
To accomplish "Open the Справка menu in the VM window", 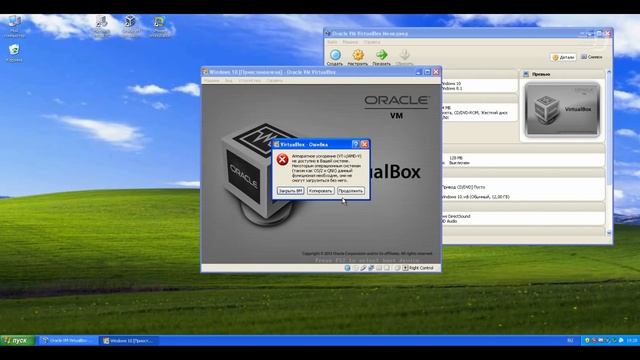I will (275, 81).
